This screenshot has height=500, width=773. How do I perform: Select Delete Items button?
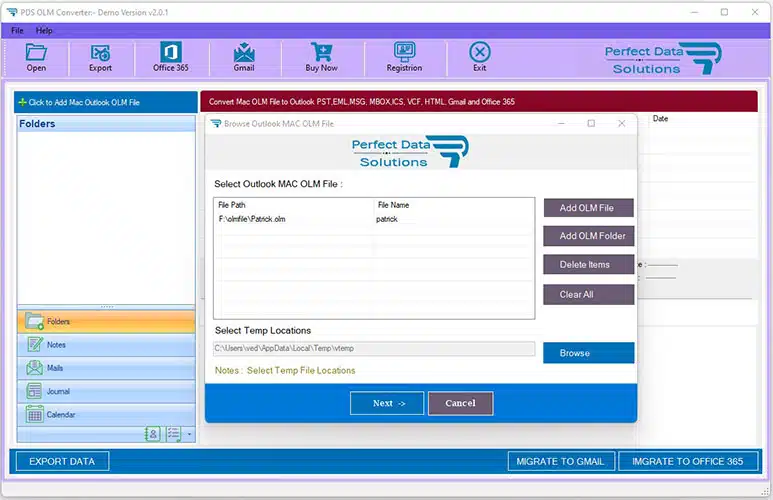click(x=589, y=264)
